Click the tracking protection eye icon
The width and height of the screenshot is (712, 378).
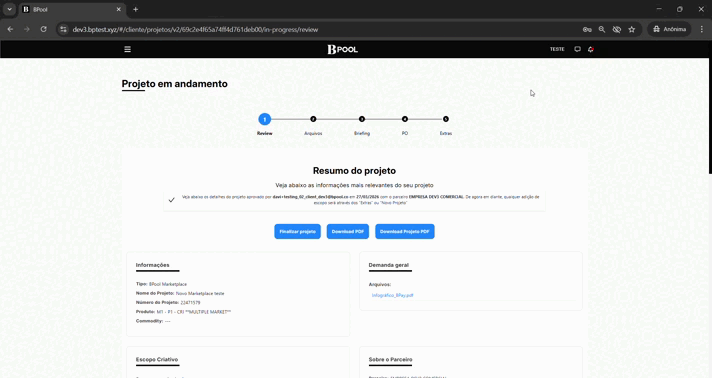click(x=617, y=29)
